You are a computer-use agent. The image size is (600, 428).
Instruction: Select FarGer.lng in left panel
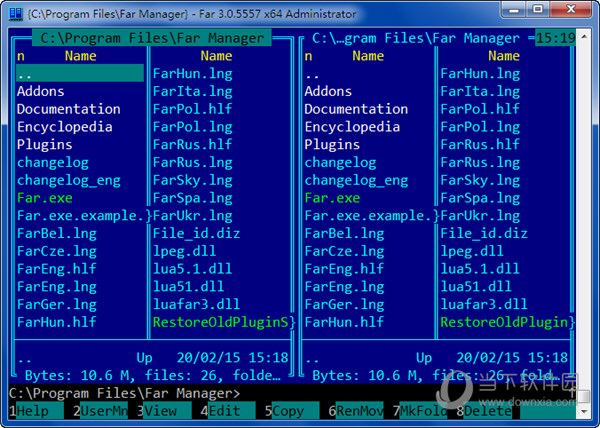tap(57, 304)
